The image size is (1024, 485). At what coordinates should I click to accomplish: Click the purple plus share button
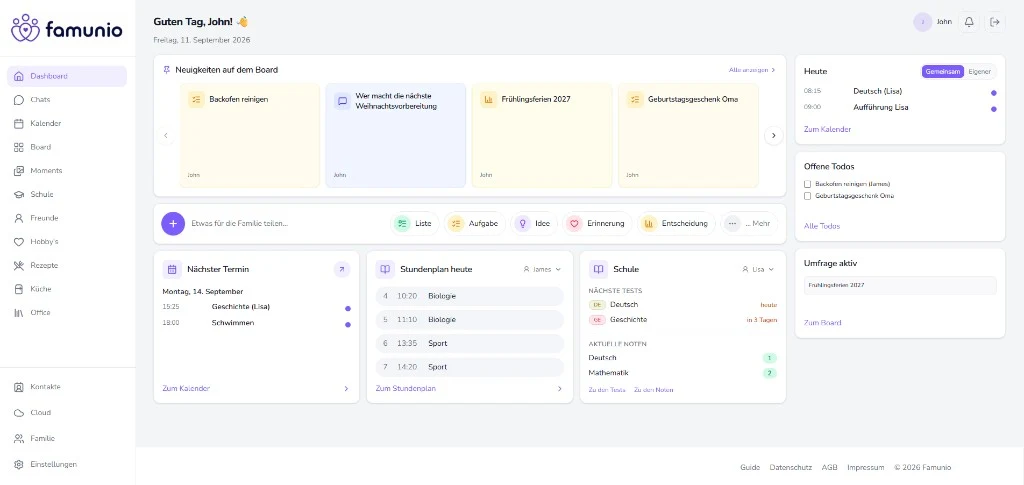(173, 223)
